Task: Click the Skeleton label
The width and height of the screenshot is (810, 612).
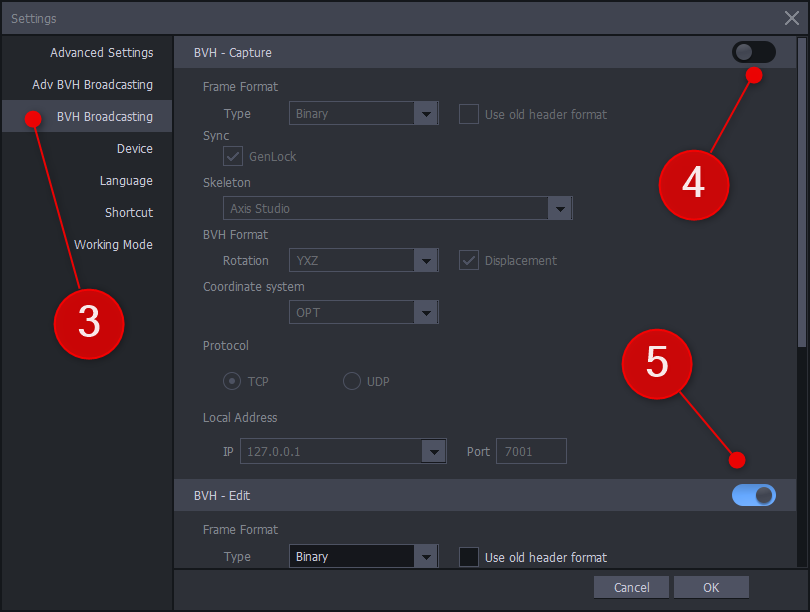Action: [227, 182]
